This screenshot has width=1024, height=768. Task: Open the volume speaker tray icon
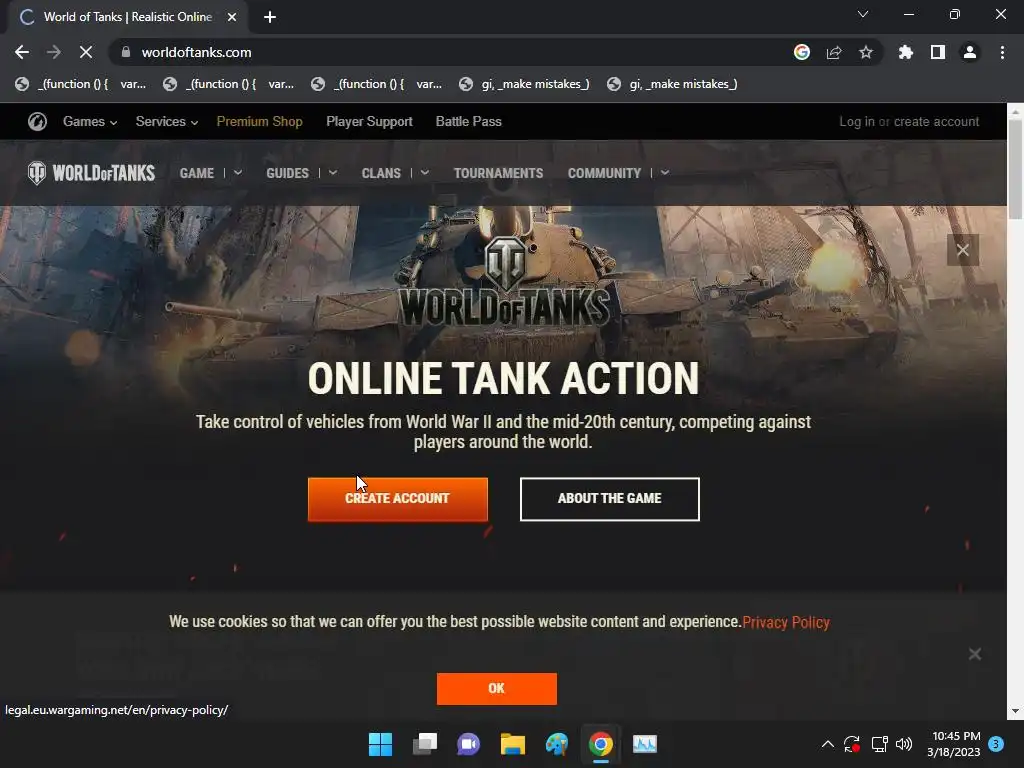pos(904,744)
